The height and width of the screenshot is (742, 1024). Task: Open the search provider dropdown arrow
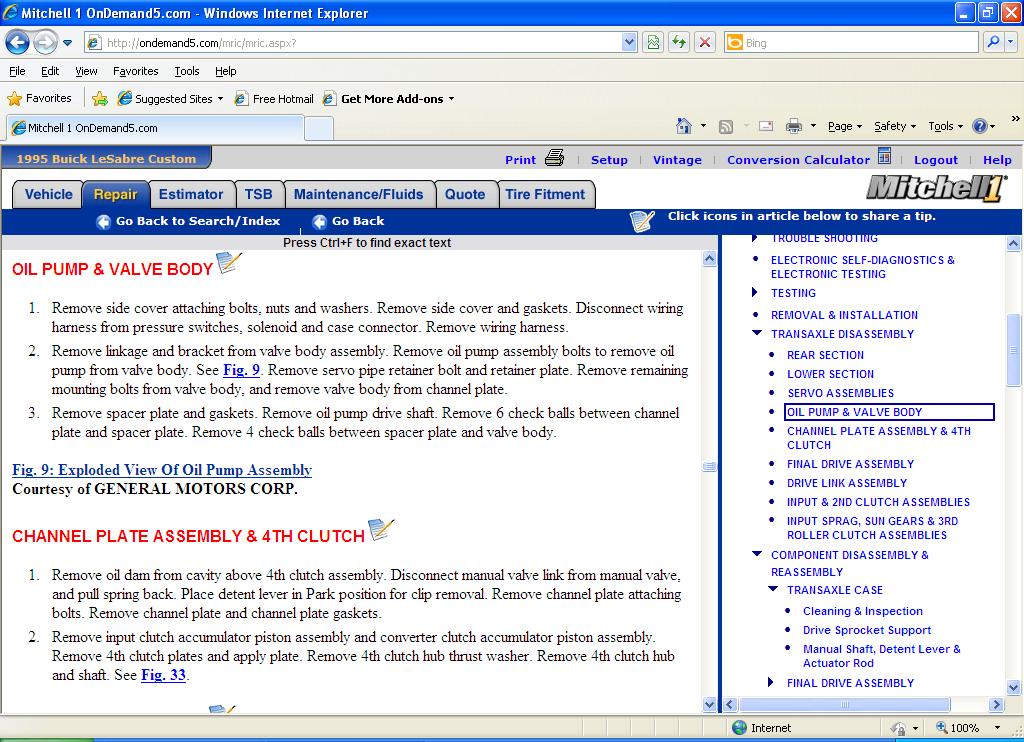tap(1010, 42)
